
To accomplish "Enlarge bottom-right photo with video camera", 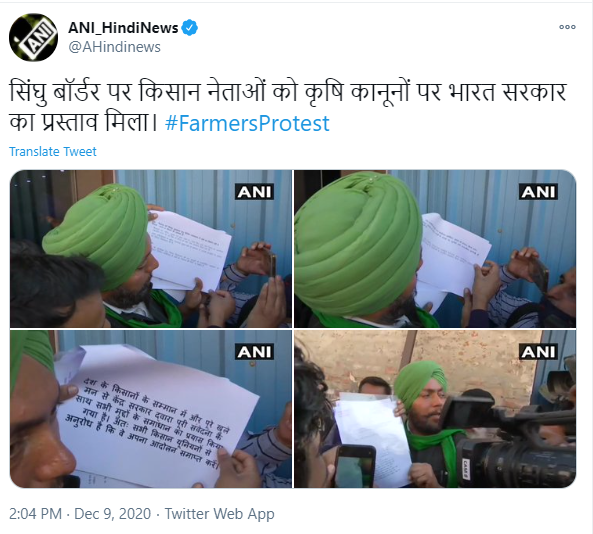I will click(x=435, y=409).
